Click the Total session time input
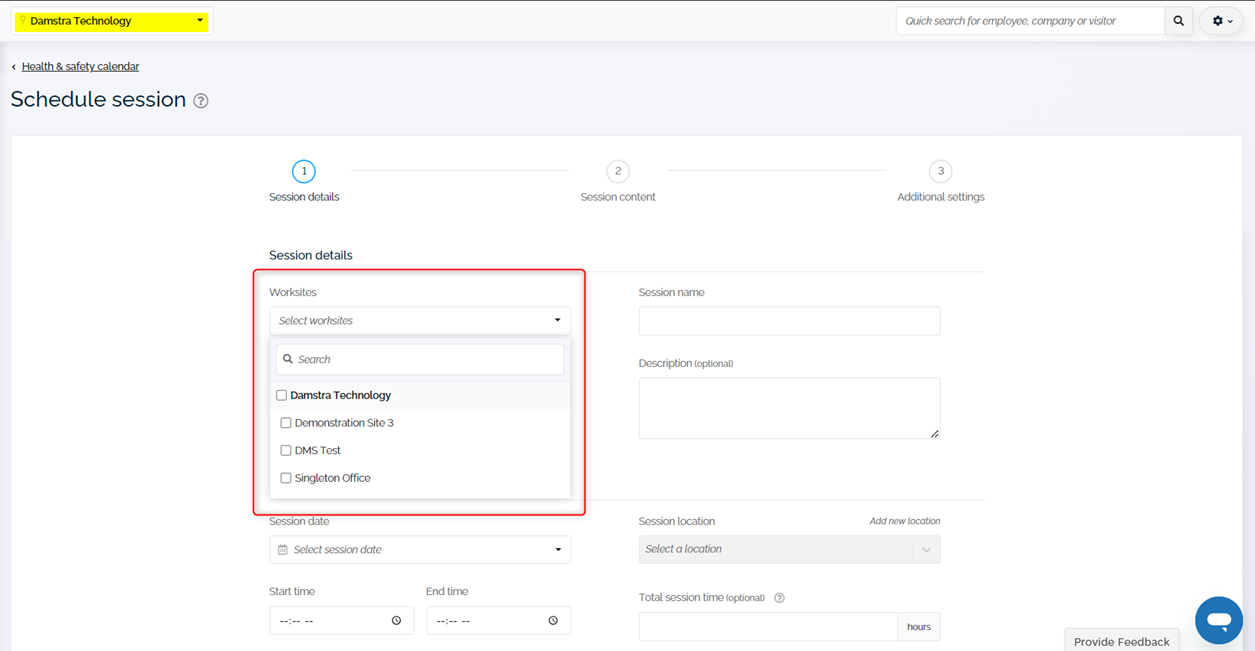1255x651 pixels. tap(768, 627)
